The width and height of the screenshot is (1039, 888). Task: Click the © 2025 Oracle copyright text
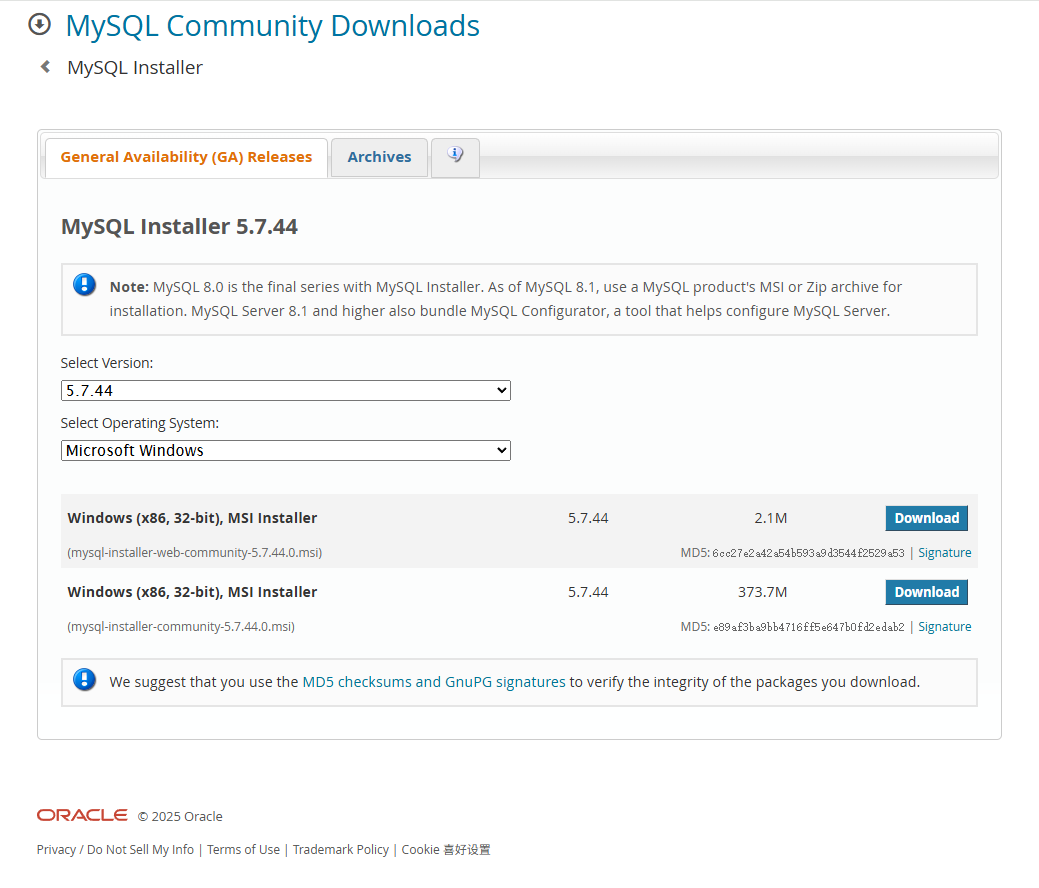(180, 816)
